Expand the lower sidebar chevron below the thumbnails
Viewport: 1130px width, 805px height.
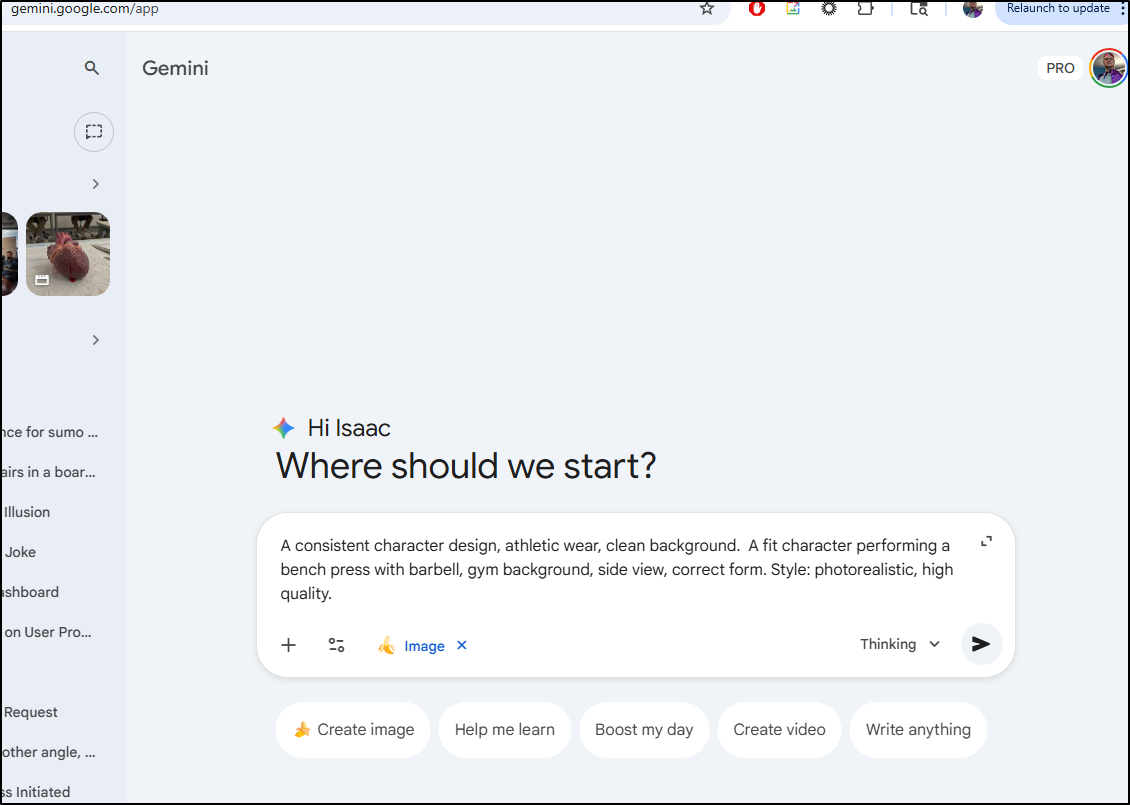[x=96, y=340]
